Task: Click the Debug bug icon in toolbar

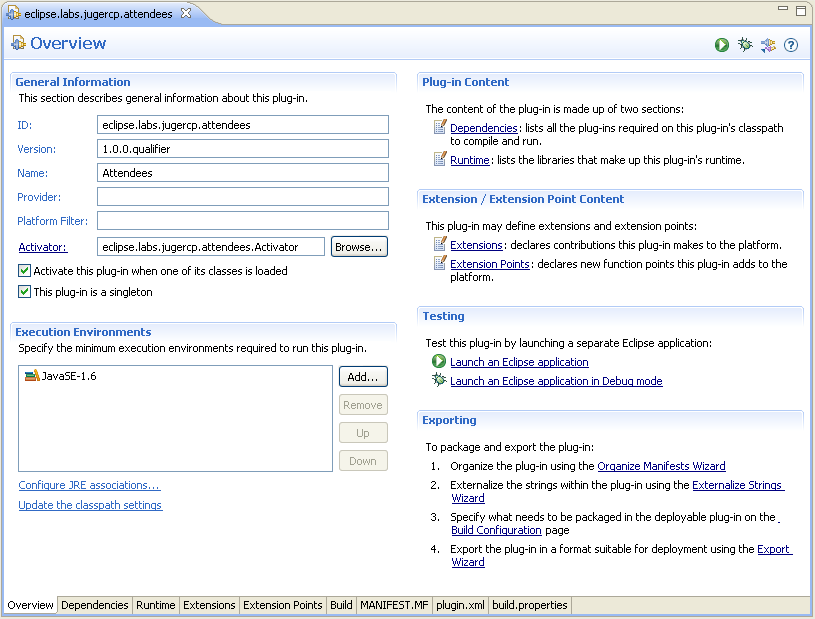Action: tap(745, 45)
